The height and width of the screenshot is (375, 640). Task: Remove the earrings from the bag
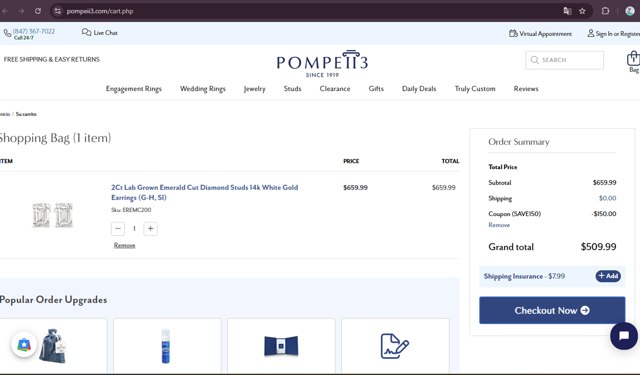(124, 245)
